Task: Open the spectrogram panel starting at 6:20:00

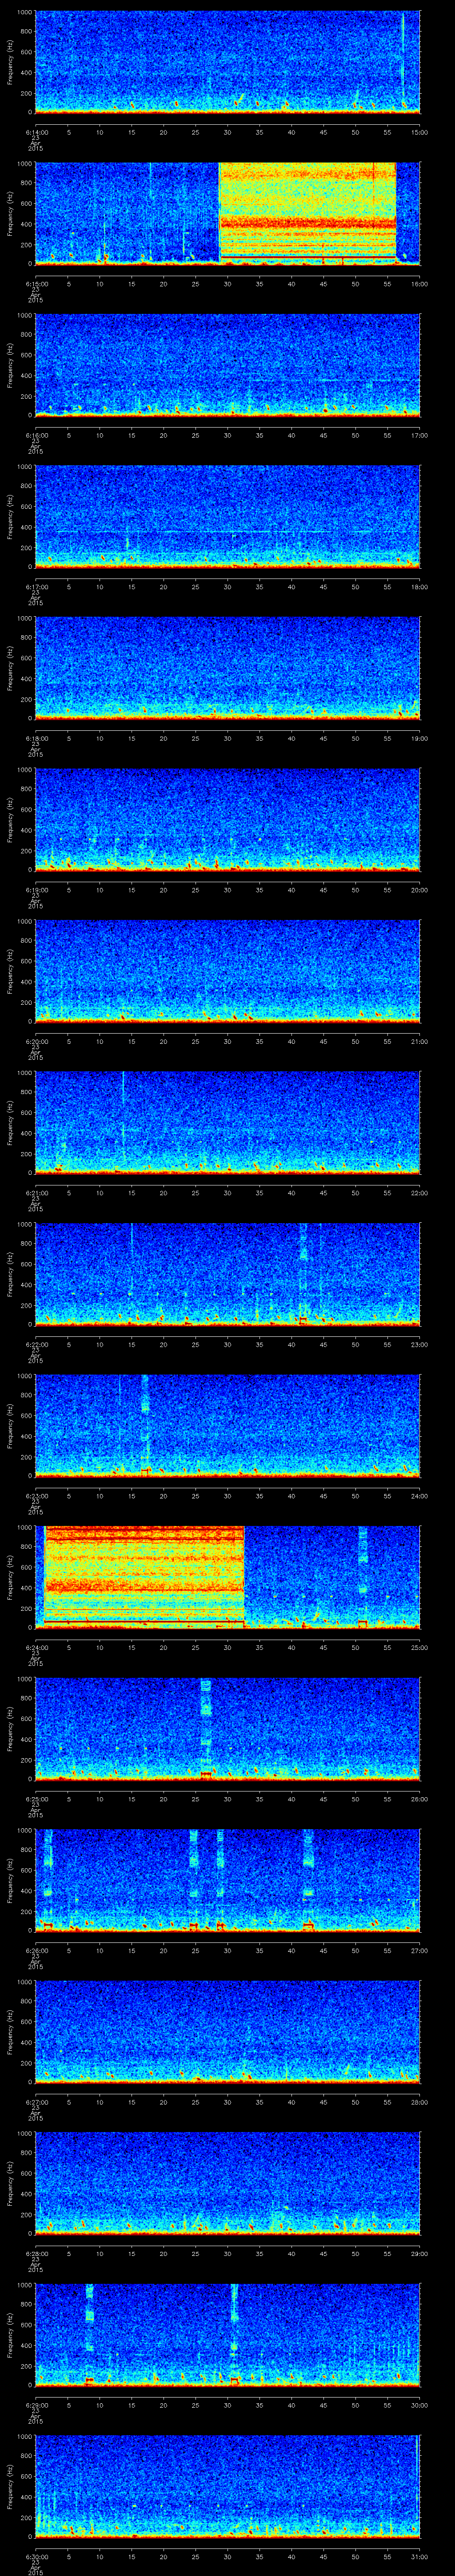Action: [228, 971]
